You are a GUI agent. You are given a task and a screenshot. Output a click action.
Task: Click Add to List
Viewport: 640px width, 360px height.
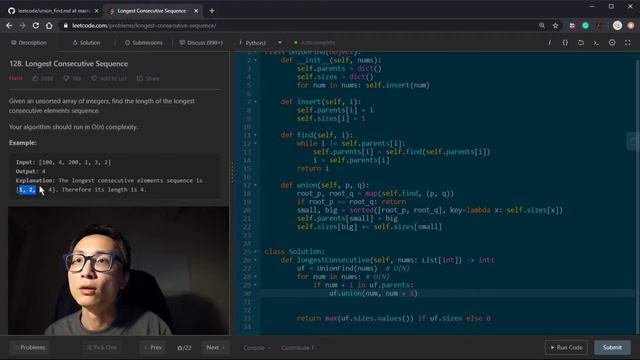point(109,78)
